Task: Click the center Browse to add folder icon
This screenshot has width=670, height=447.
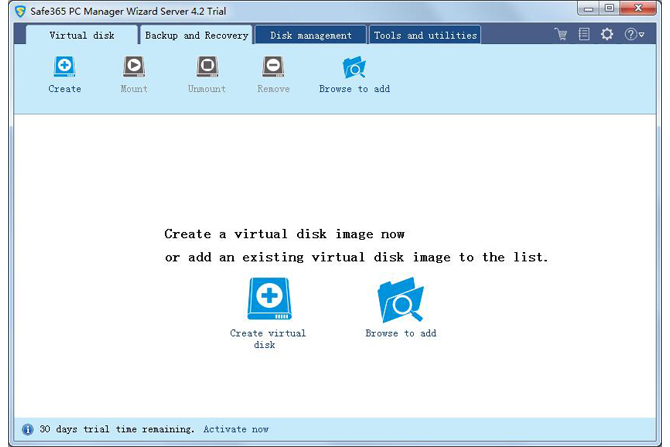Action: (400, 300)
